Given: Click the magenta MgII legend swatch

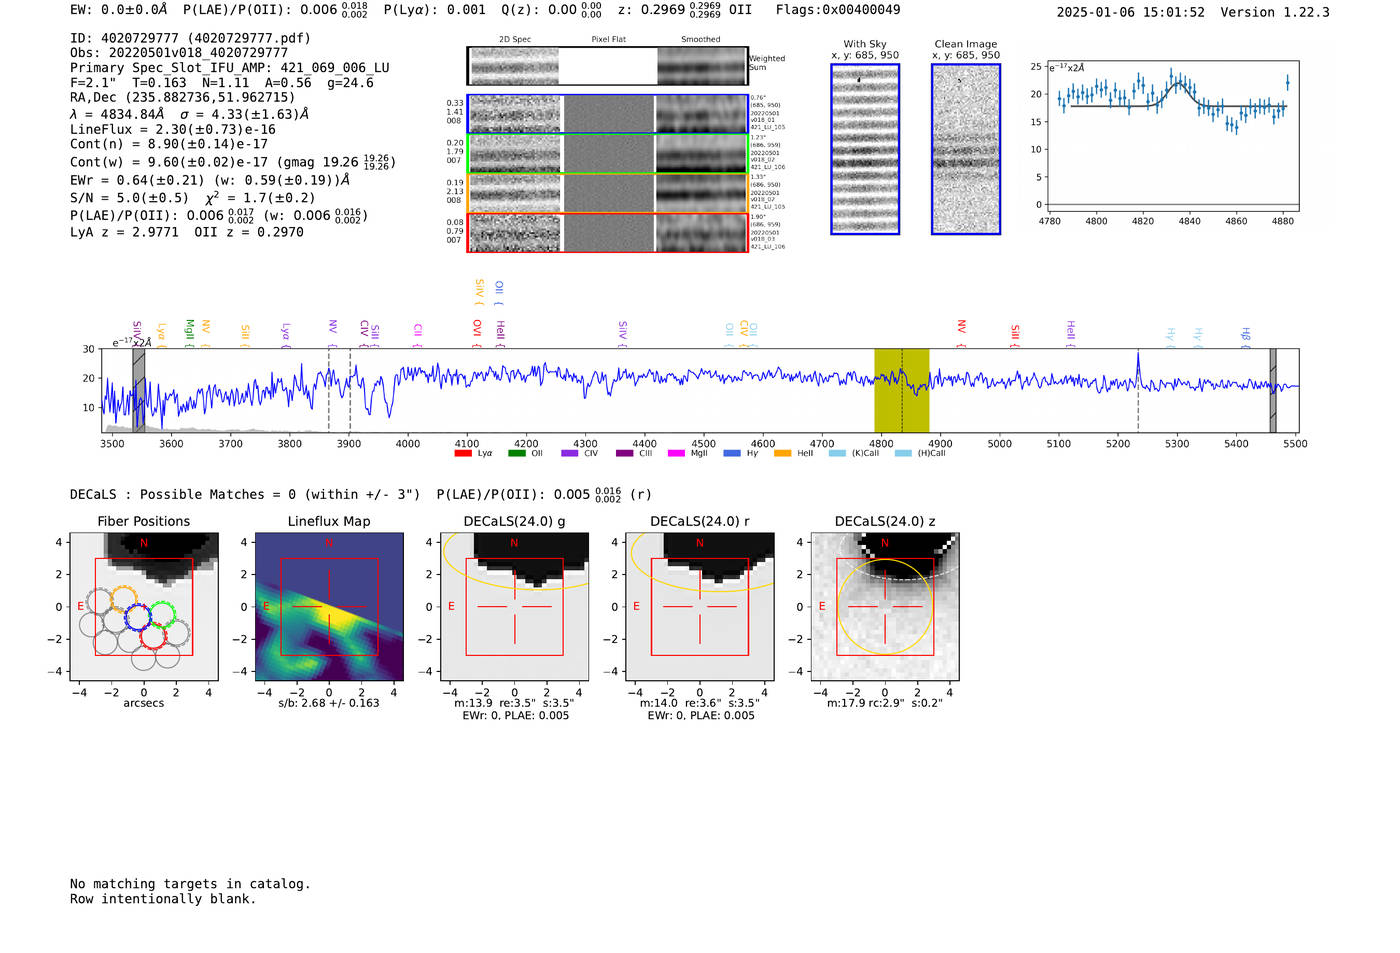Looking at the screenshot, I should click(x=676, y=453).
